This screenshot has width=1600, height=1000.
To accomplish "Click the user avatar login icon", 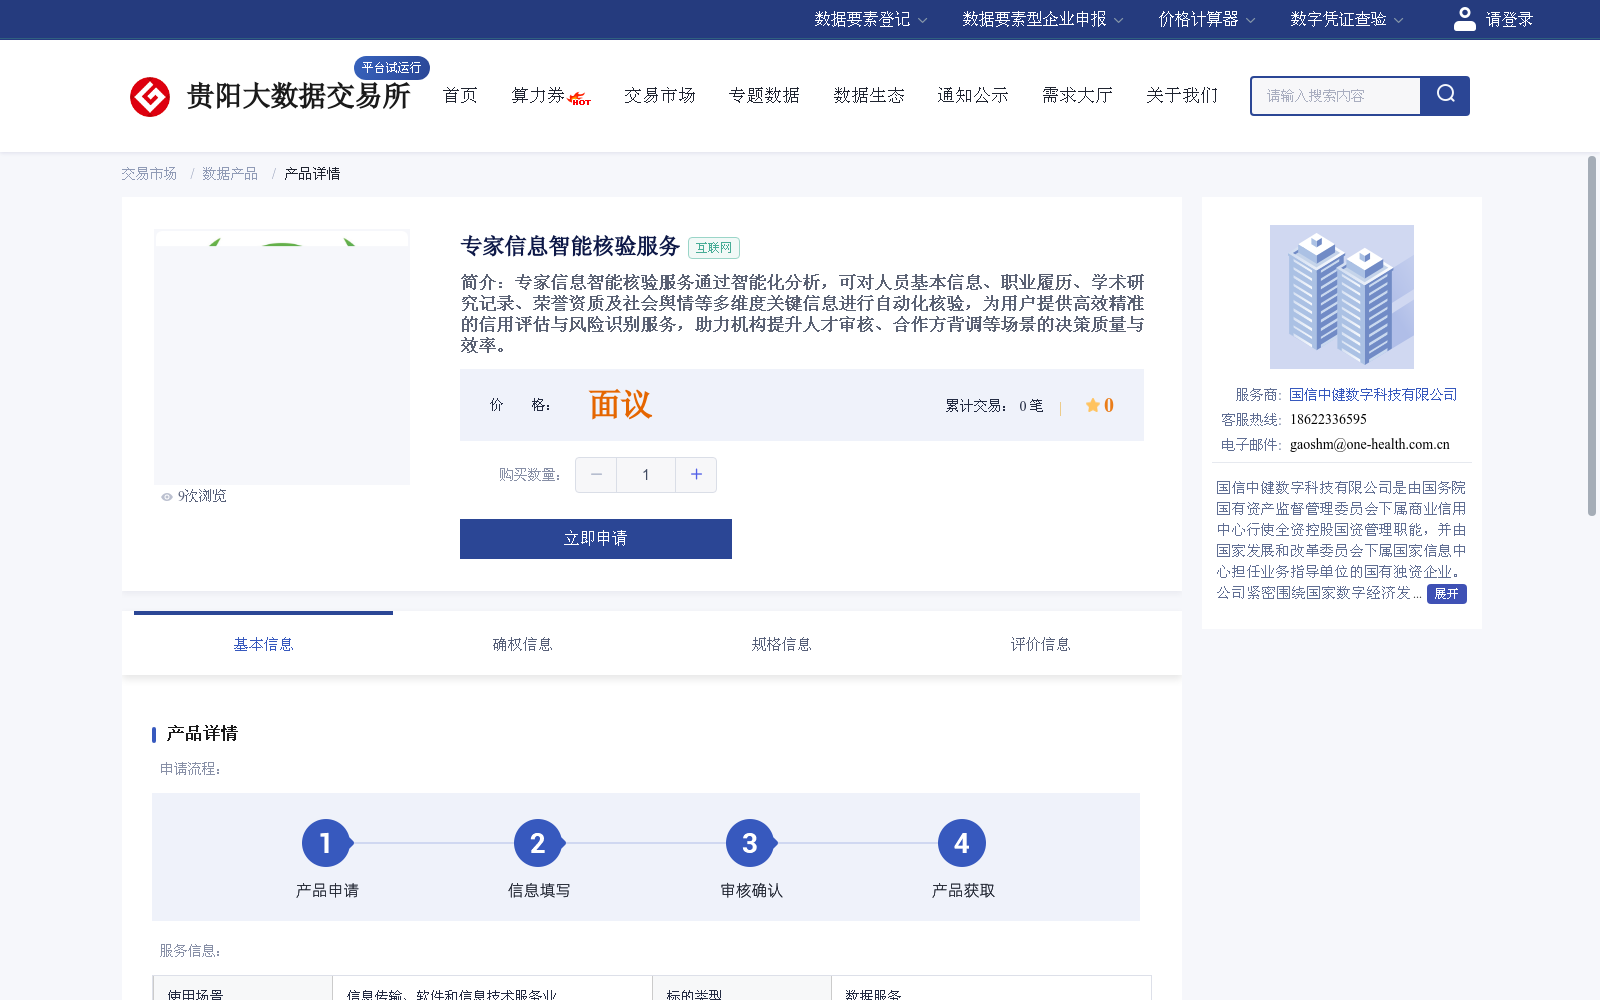I will 1464,19.
